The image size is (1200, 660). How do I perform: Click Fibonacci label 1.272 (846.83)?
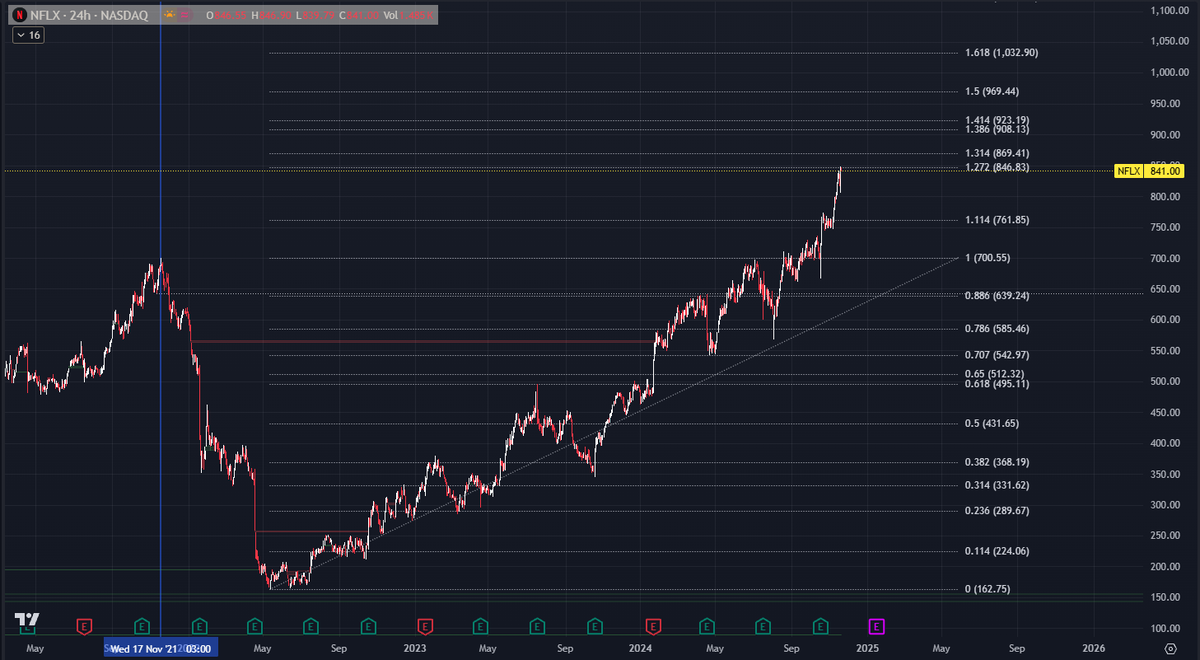click(x=997, y=167)
